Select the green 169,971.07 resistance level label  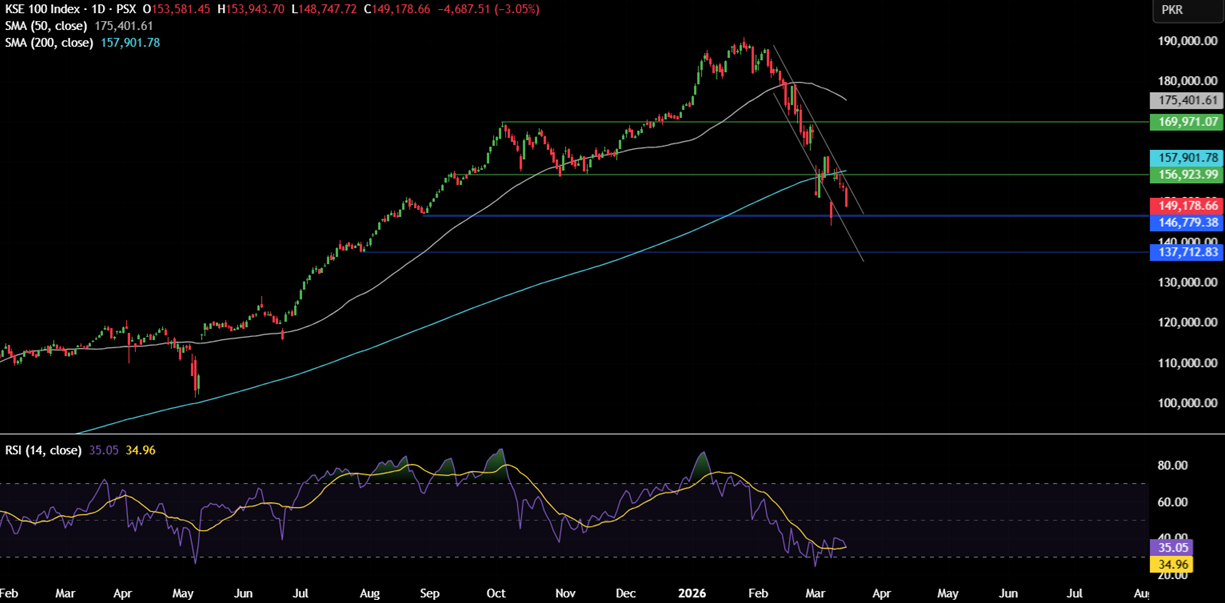tap(1186, 121)
